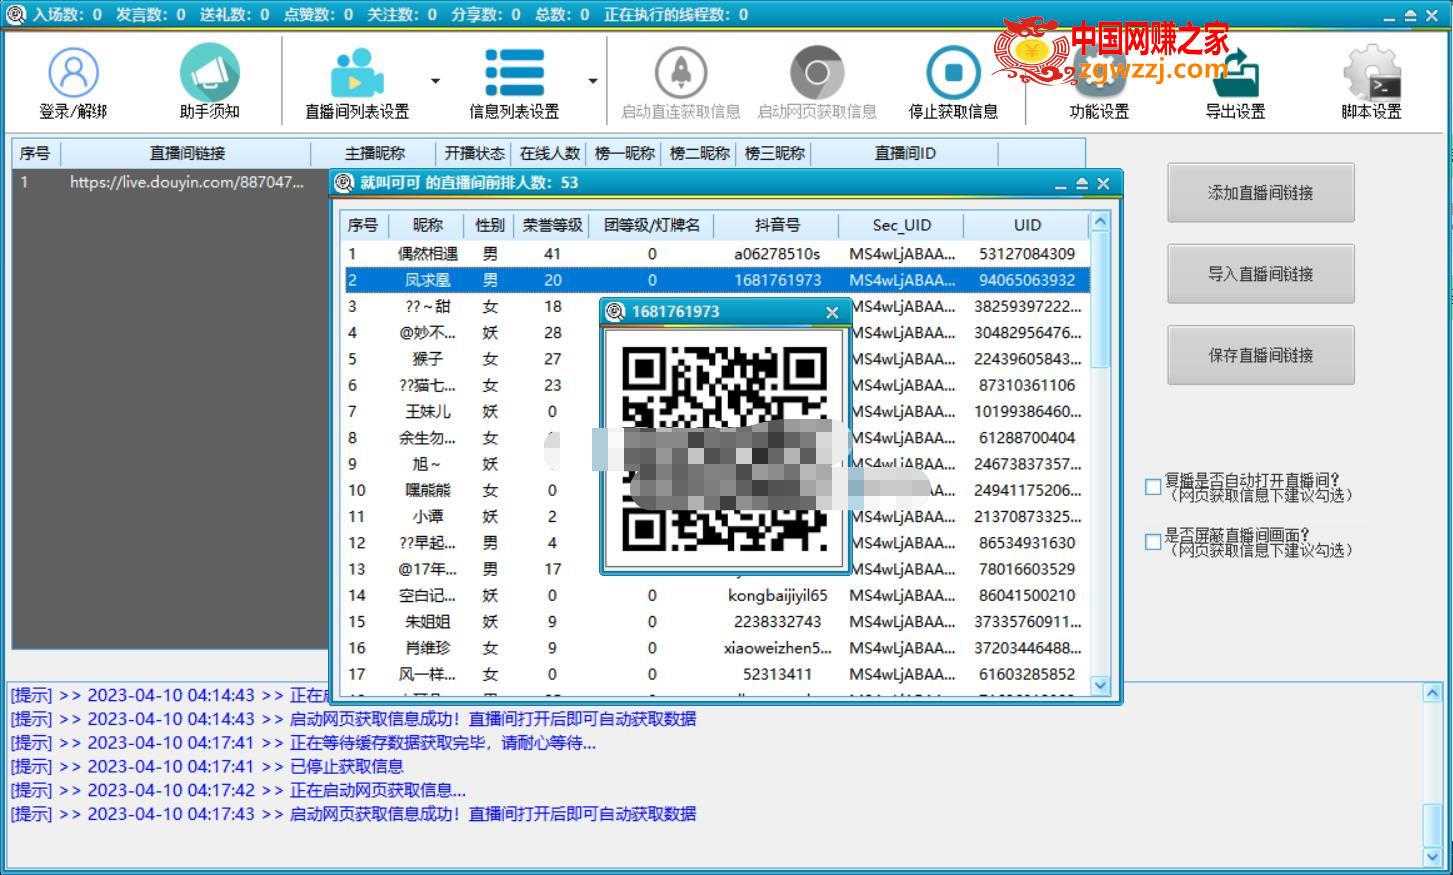Click the 导入直播间链接 button

[1260, 274]
